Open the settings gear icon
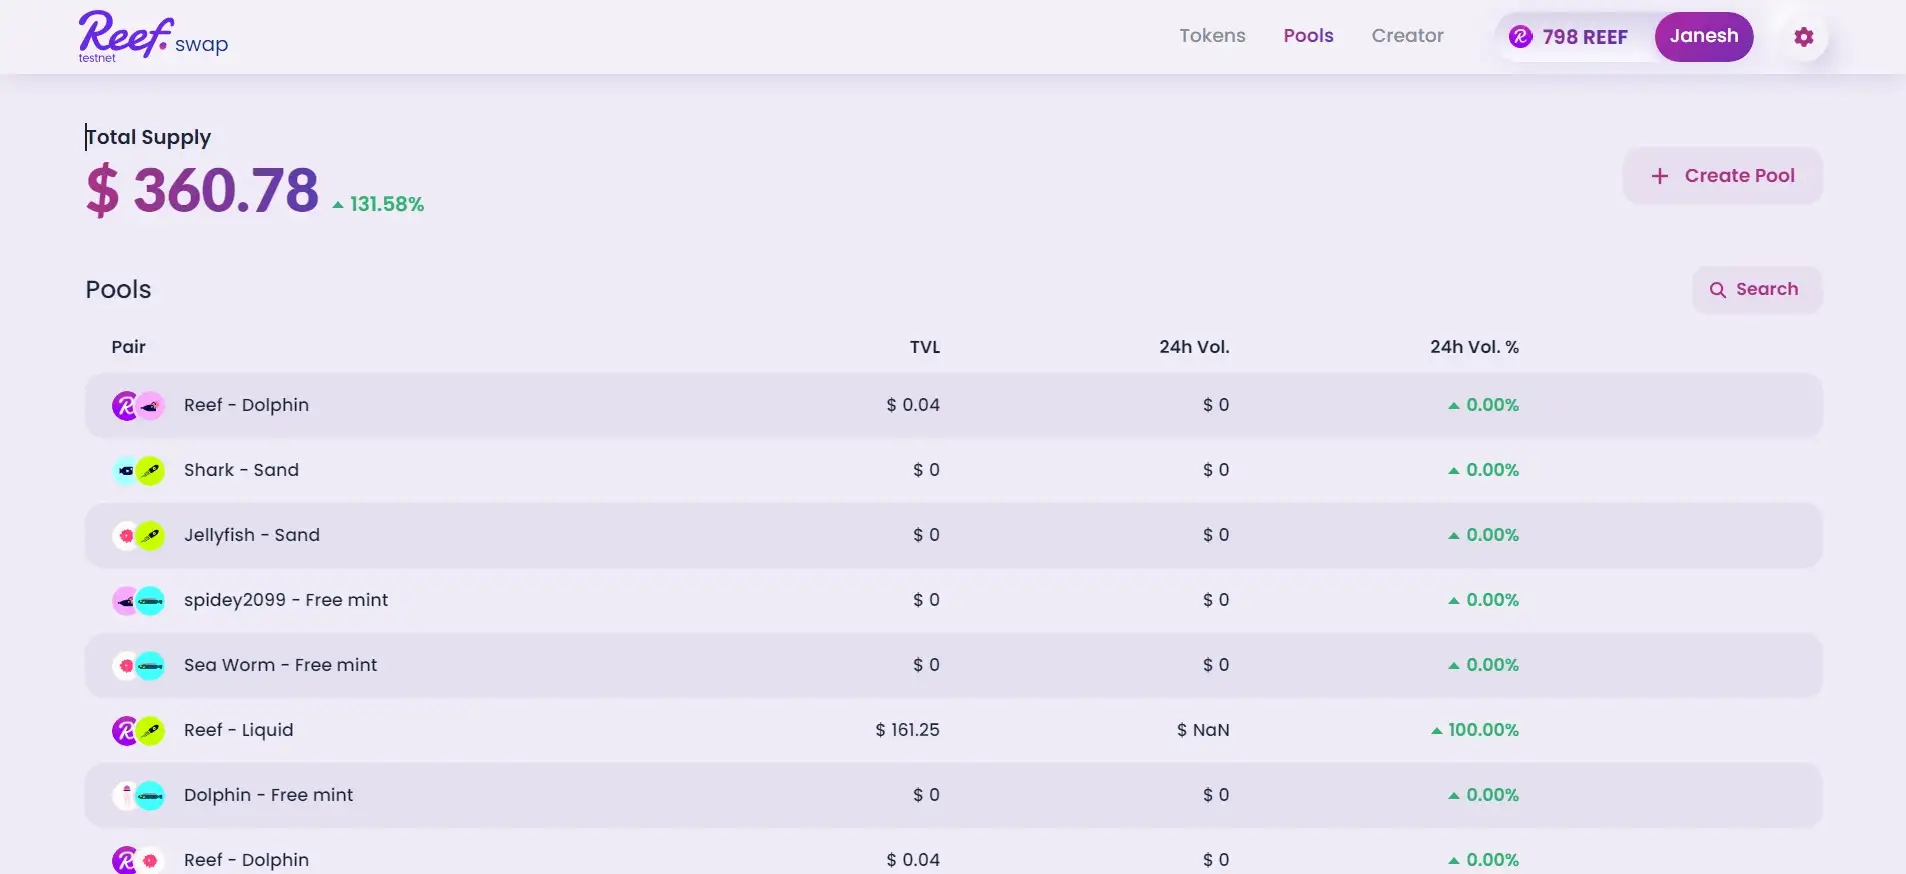 (x=1803, y=37)
